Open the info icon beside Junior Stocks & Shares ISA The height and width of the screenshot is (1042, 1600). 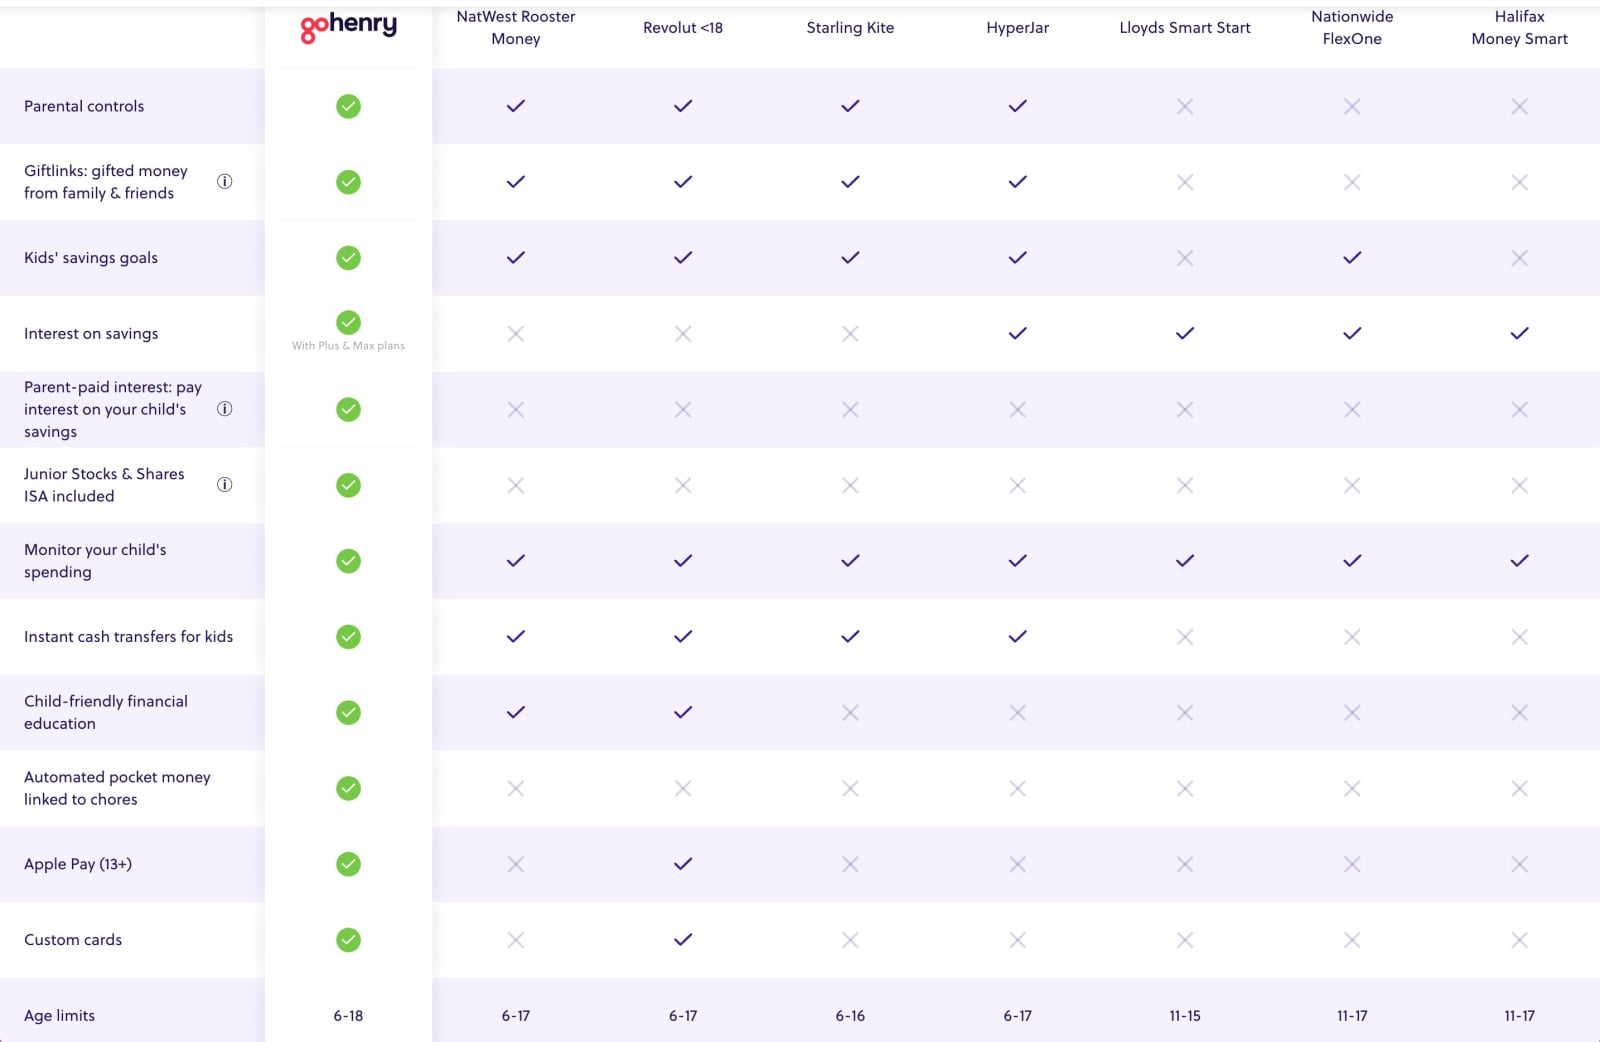(x=225, y=485)
